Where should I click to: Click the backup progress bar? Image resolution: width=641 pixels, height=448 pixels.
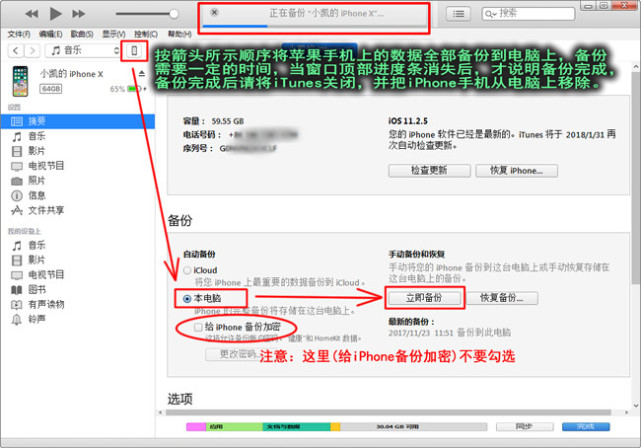pos(314,26)
